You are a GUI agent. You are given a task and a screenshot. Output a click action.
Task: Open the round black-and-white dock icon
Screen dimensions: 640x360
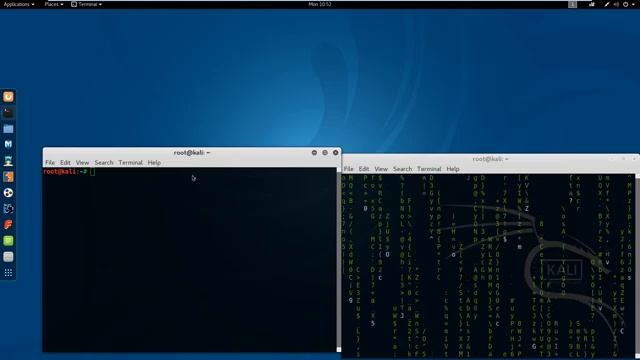click(x=8, y=193)
